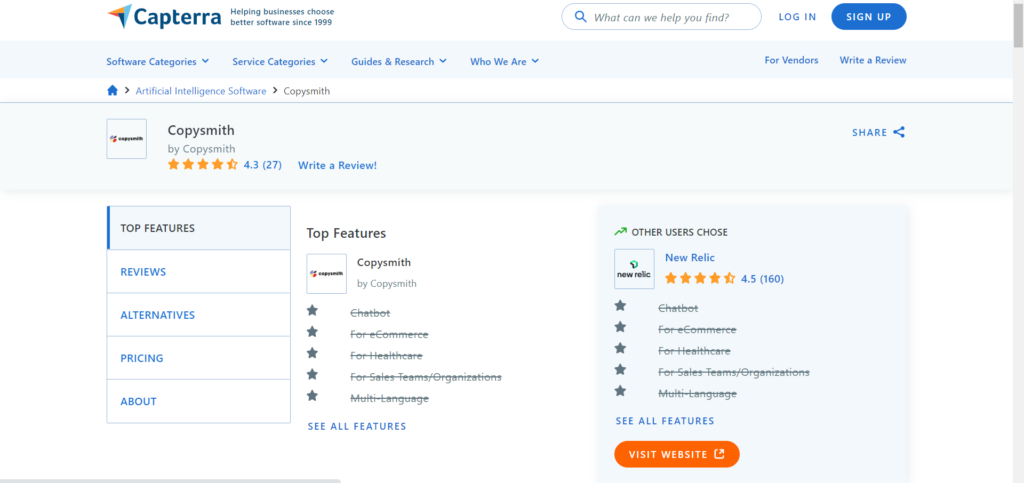Expand Service Categories dropdown
Screen dimensions: 1024x483
tap(280, 61)
